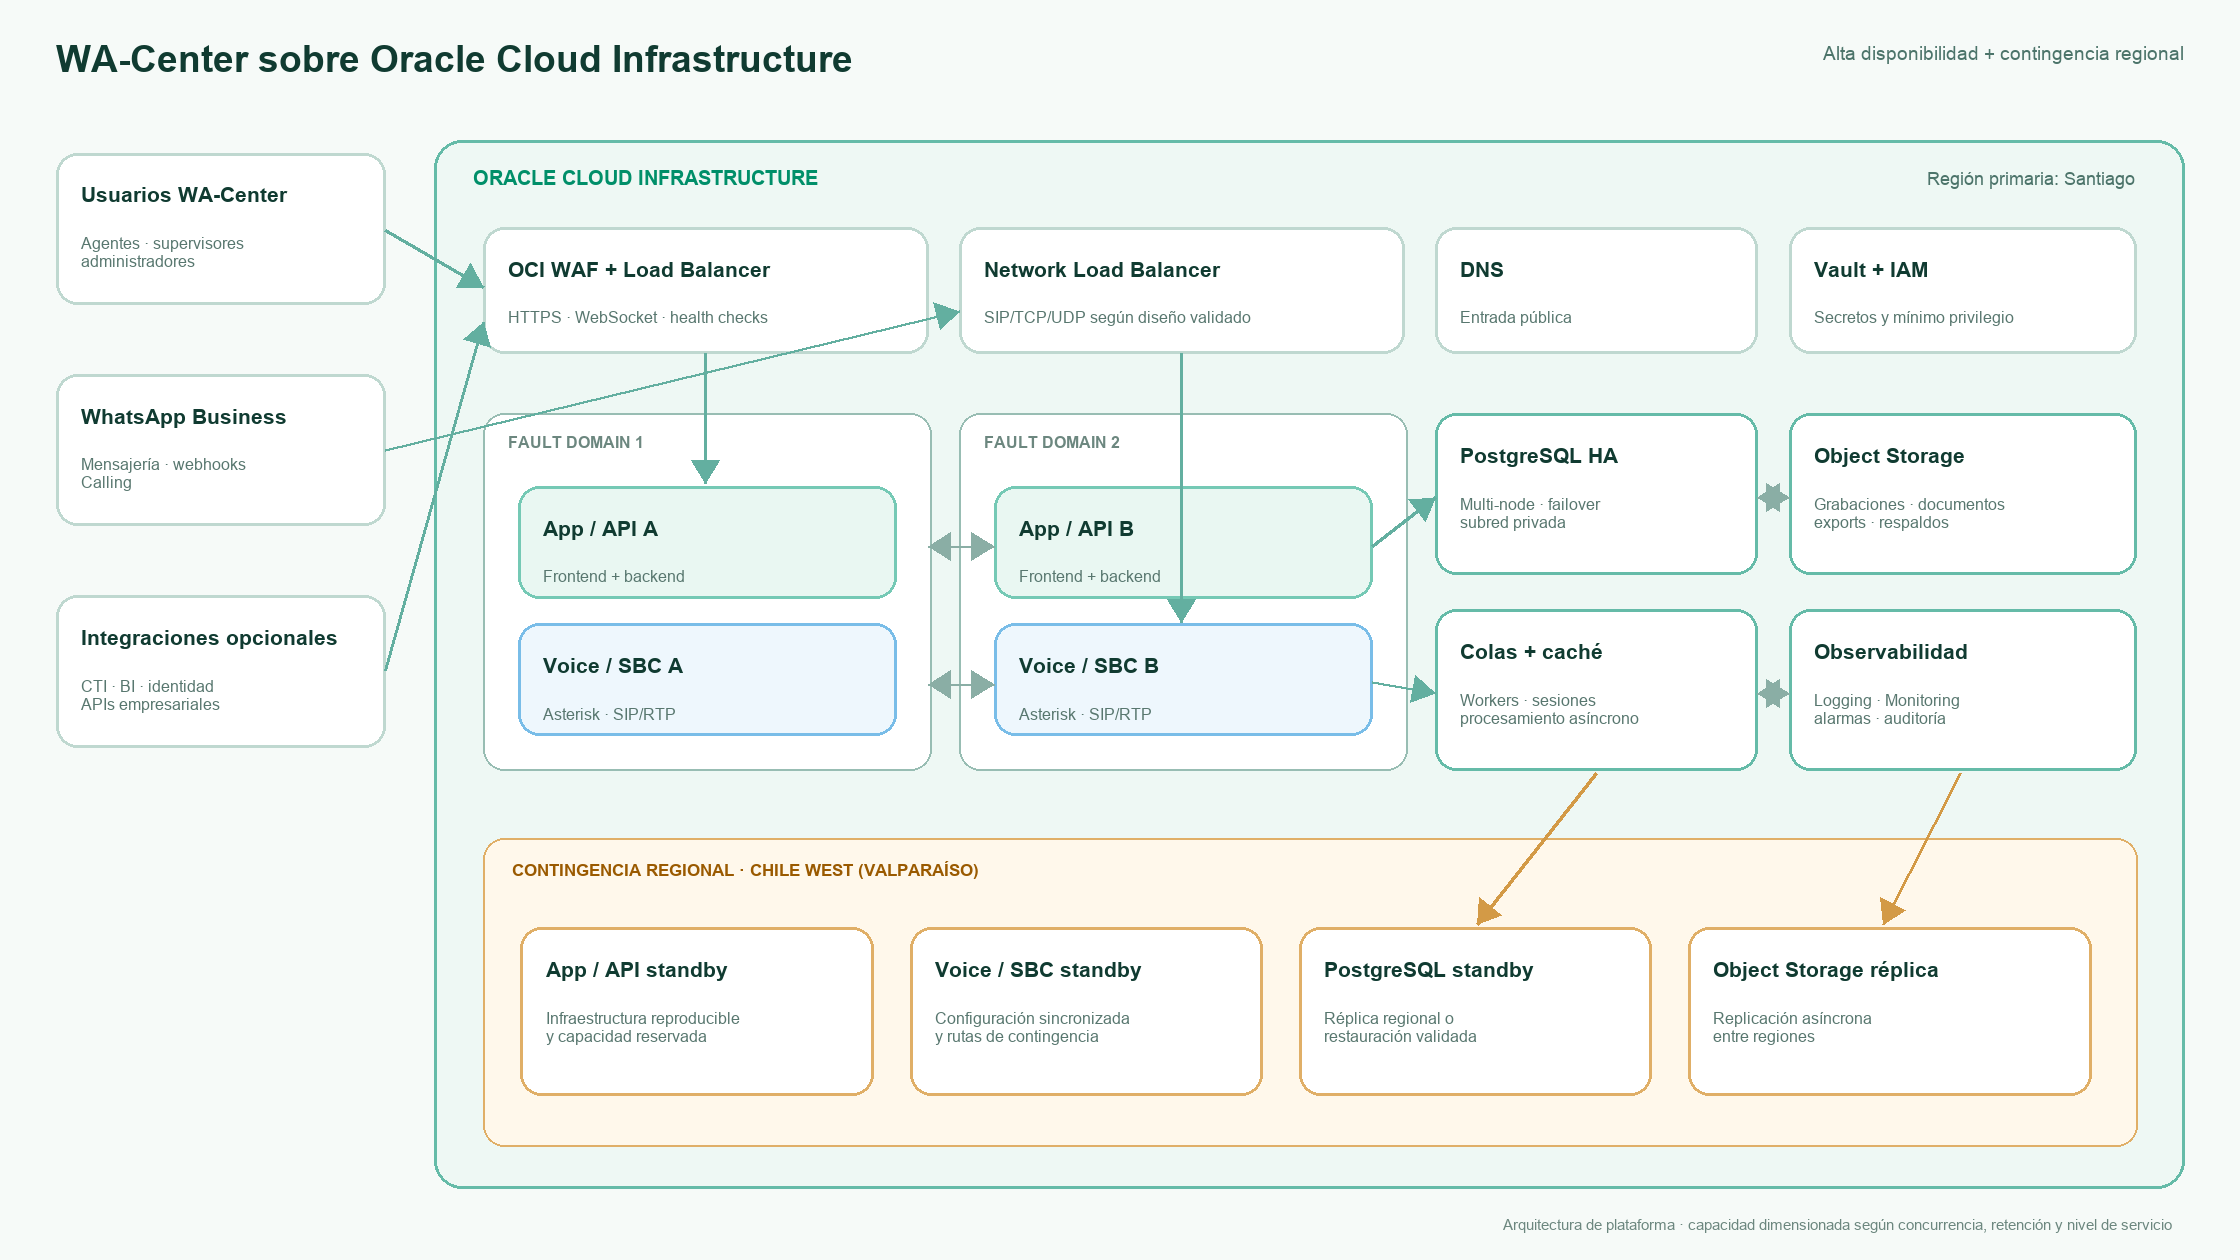The image size is (2240, 1260).
Task: Click the 'Secretos y mínimo privilegio' text
Action: click(x=1913, y=317)
